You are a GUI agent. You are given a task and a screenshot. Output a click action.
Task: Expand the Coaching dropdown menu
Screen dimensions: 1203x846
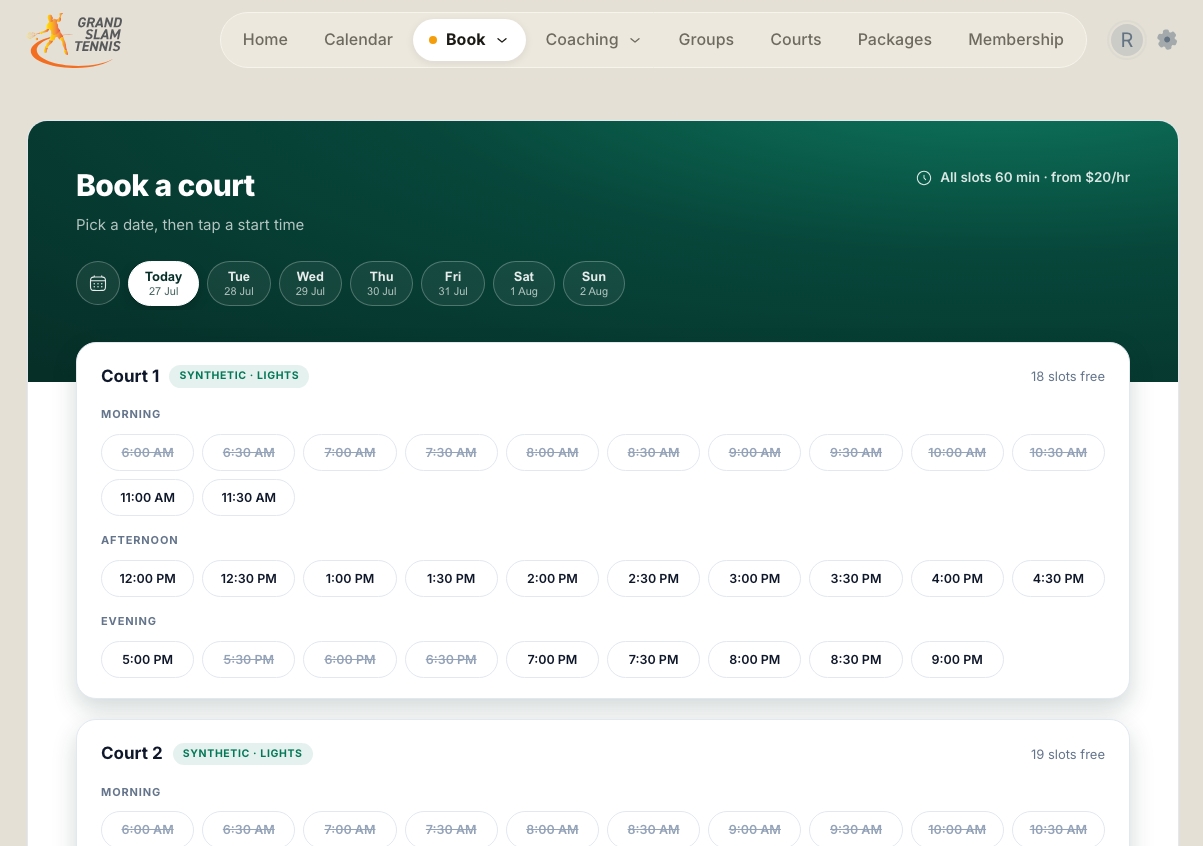point(593,40)
